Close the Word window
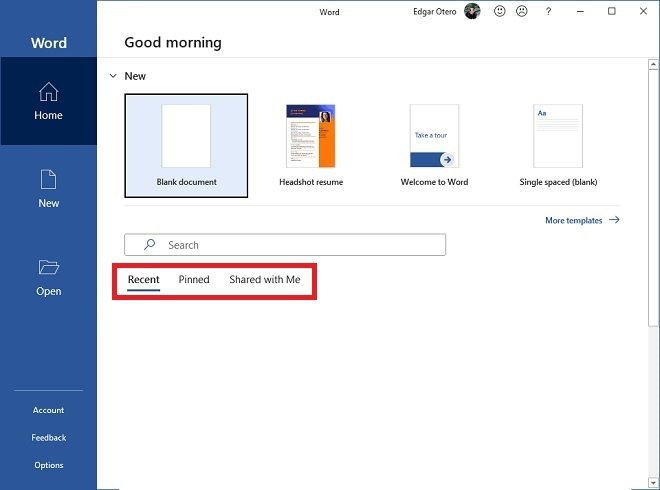Screen dimensions: 660x490 643,11
